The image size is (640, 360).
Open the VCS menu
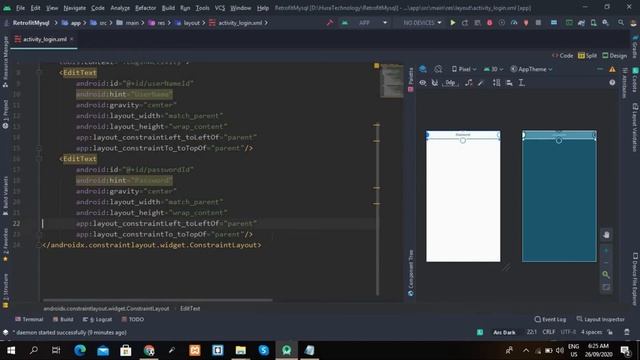pyautogui.click(x=220, y=8)
